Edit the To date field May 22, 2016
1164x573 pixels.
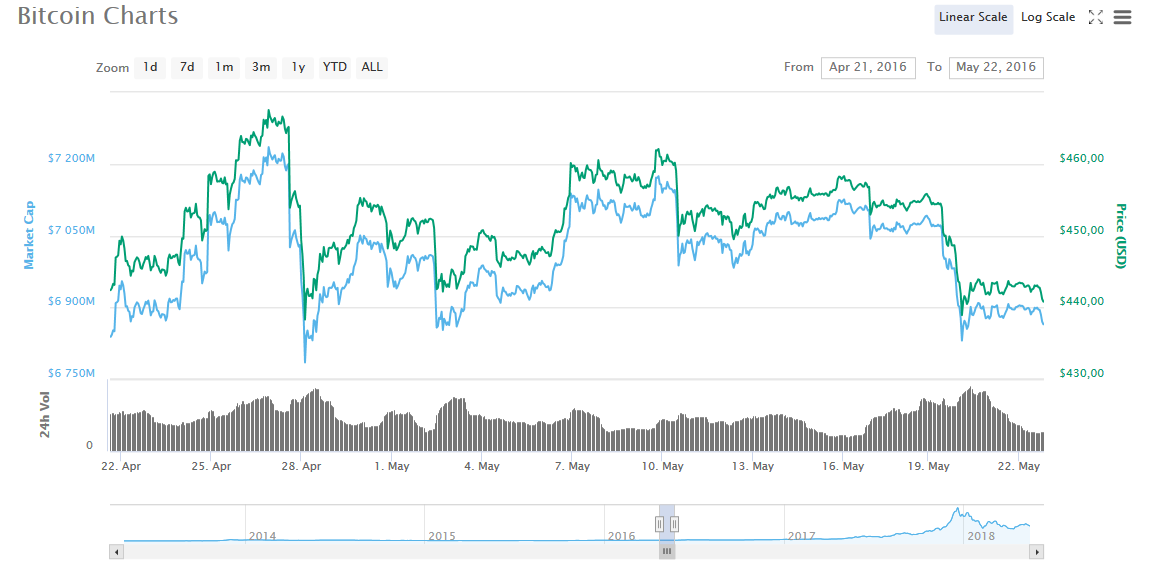click(x=996, y=68)
